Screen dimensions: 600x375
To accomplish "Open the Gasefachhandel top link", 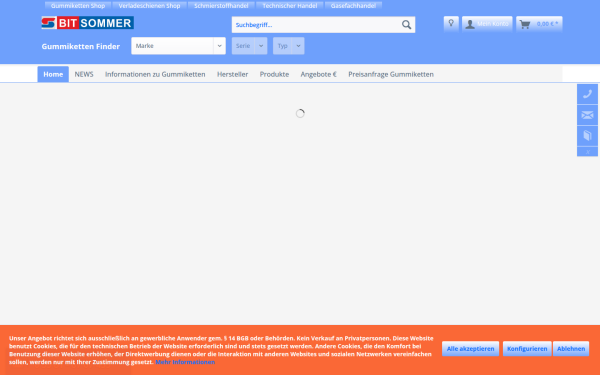I will point(353,6).
